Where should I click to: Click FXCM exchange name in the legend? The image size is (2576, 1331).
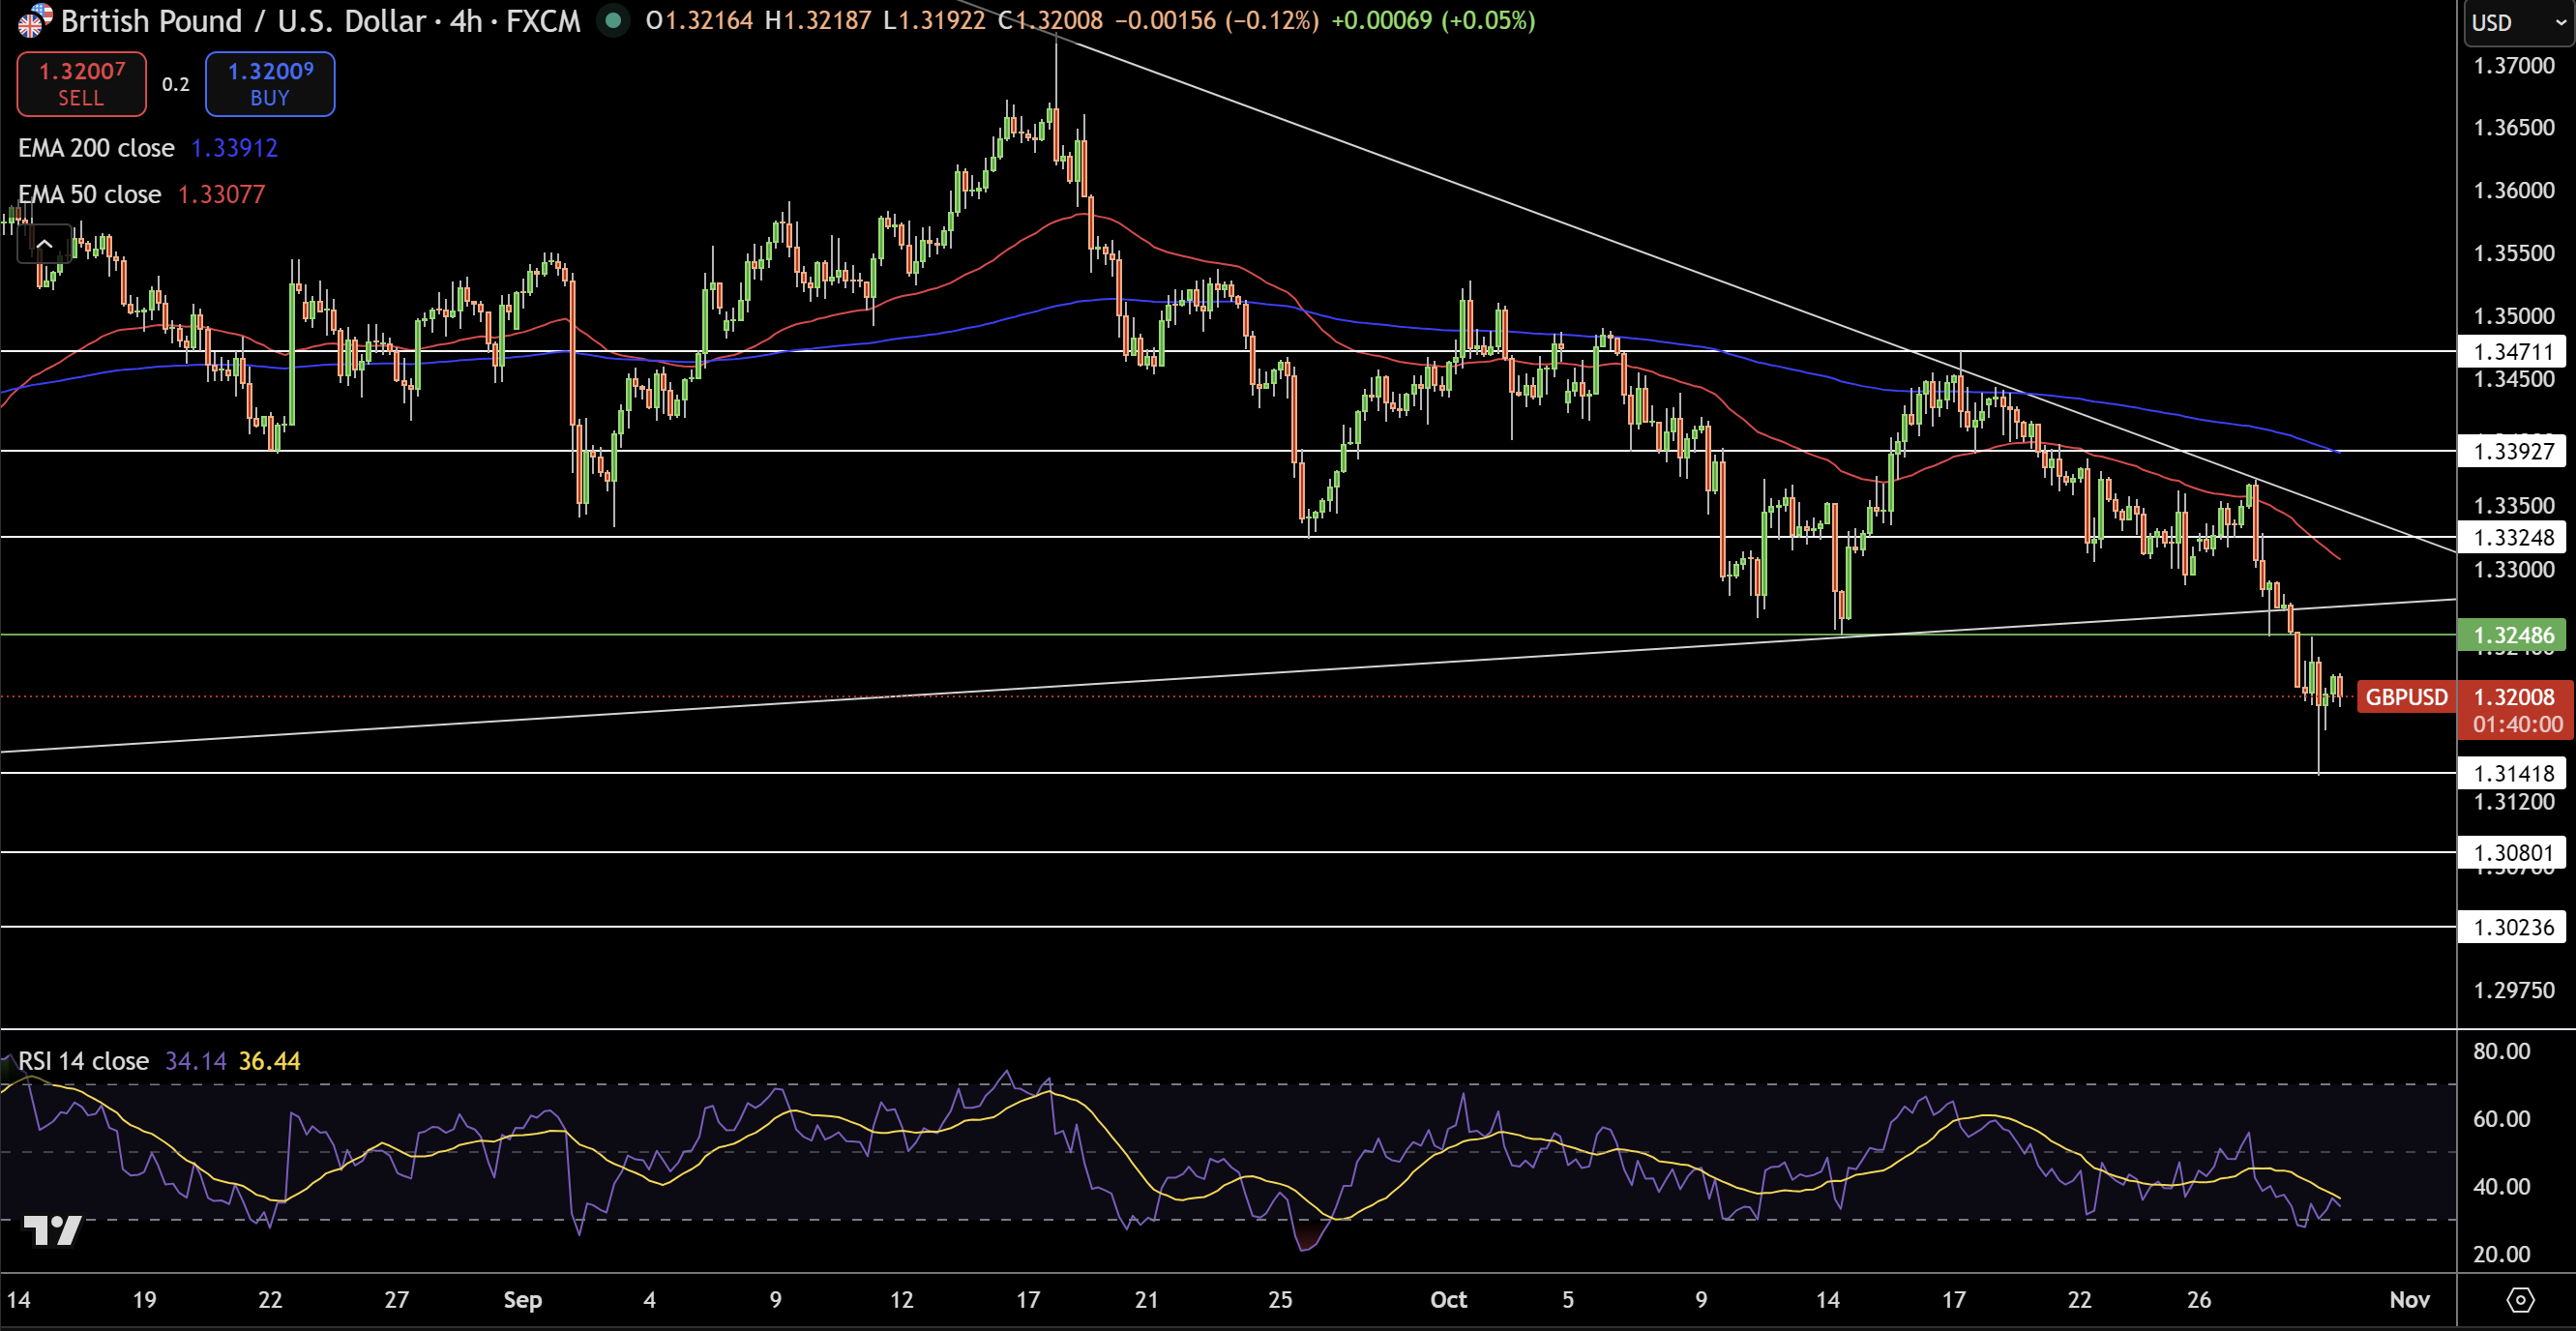(x=545, y=21)
